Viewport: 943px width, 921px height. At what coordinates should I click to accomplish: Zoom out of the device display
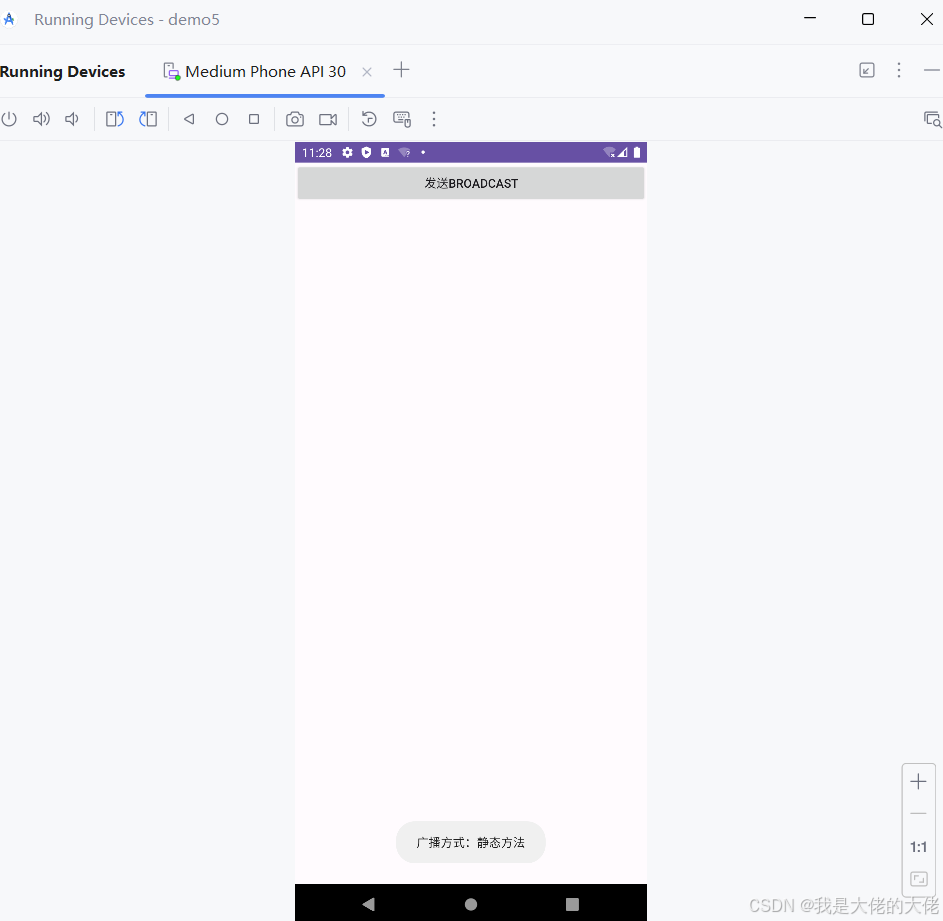918,813
